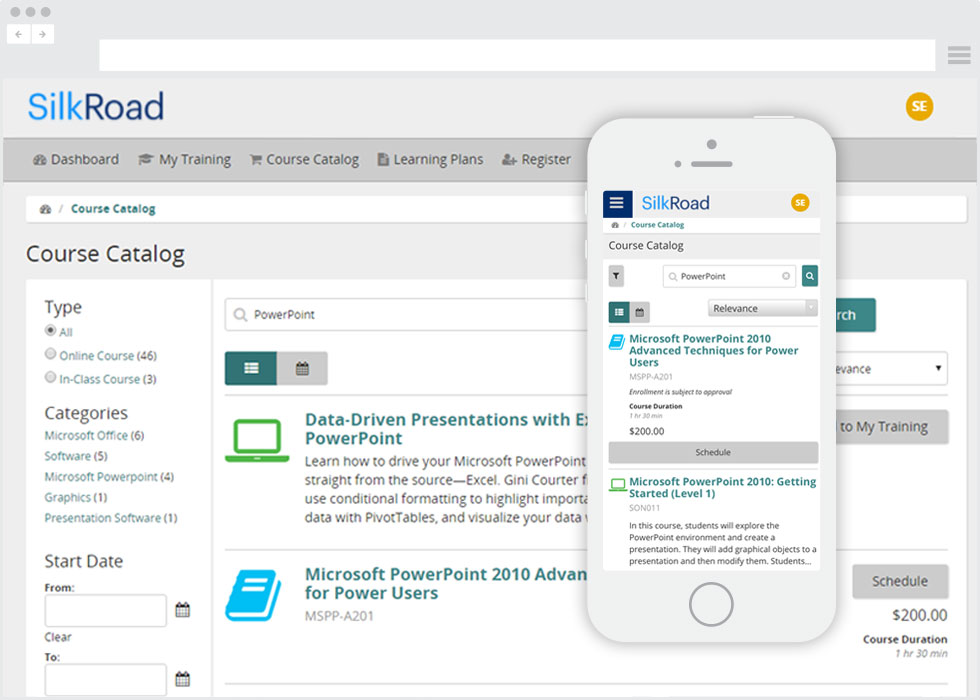
Task: Filter by Microsoft Powerpoint category
Action: coord(109,477)
